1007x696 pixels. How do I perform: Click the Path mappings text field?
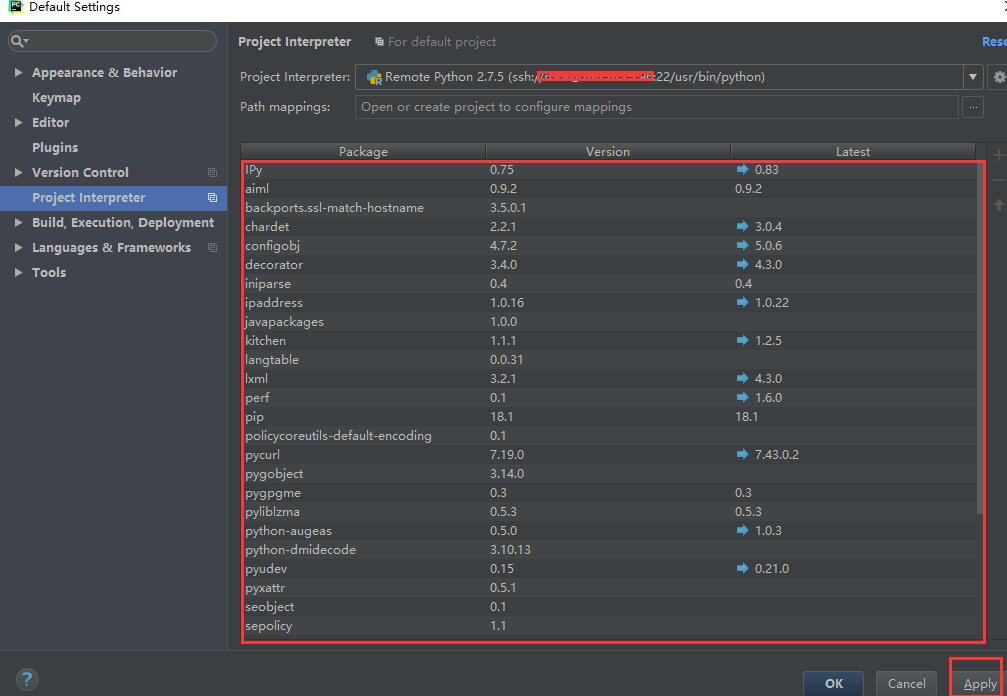[x=656, y=107]
